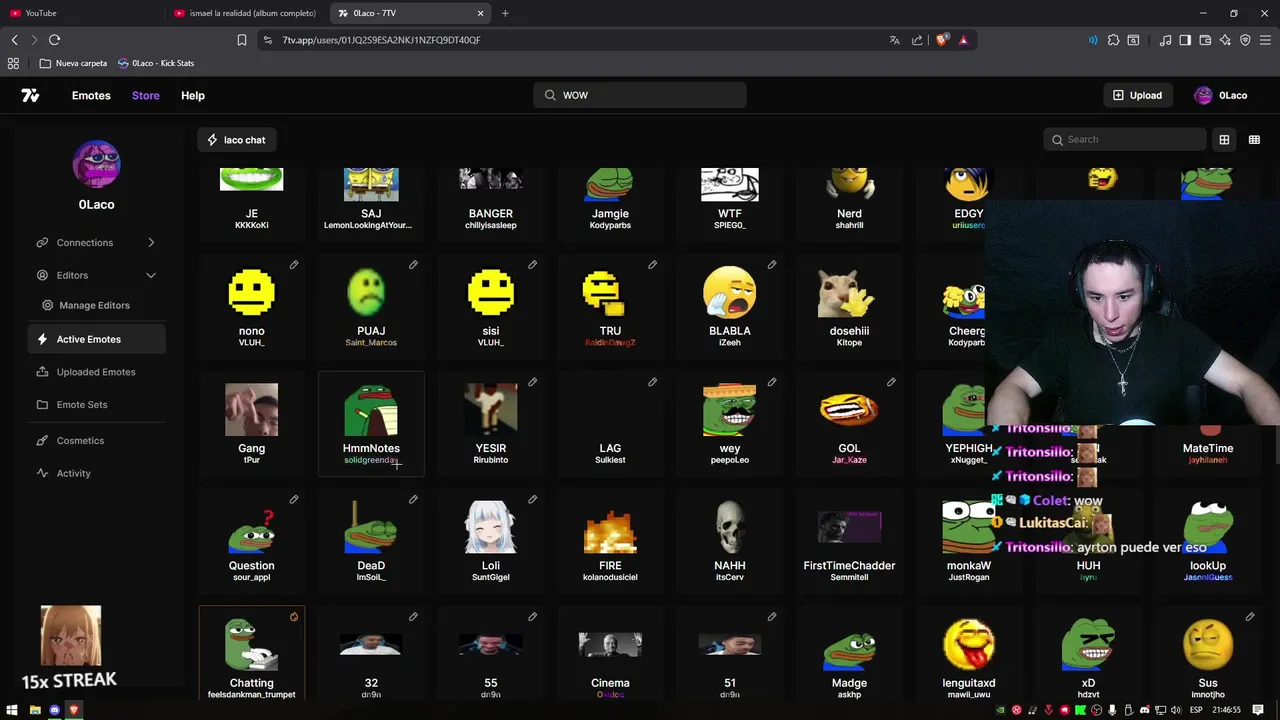This screenshot has height=720, width=1280.
Task: Collapse the Editors section
Action: coord(96,275)
